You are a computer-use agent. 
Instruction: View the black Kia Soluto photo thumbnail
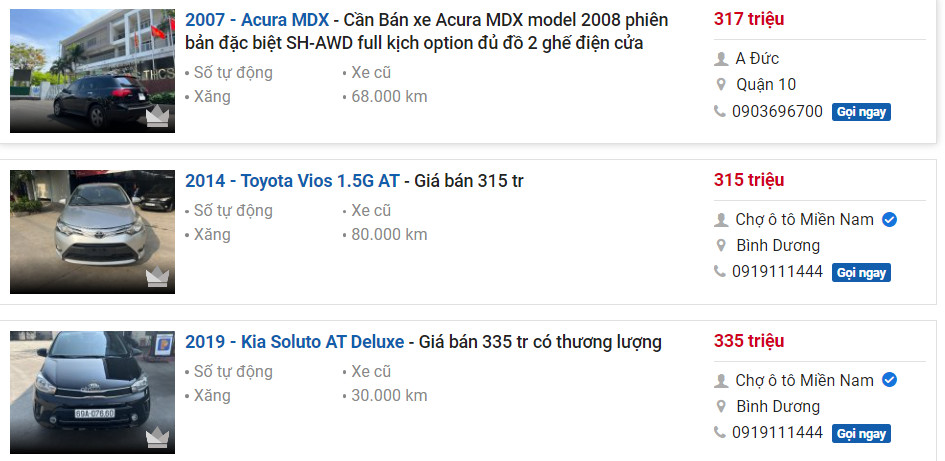[x=92, y=393]
